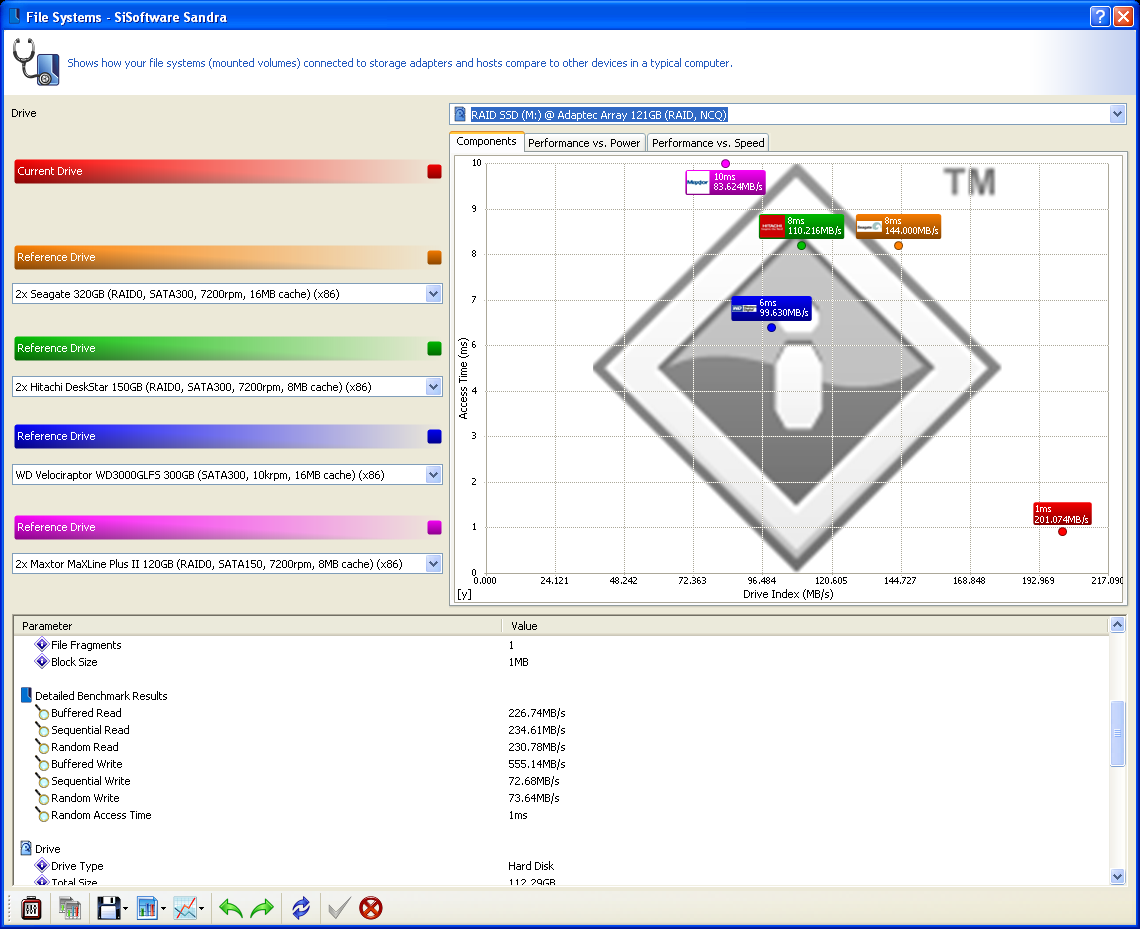Click the orange Reference Drive color swatch

[x=434, y=257]
